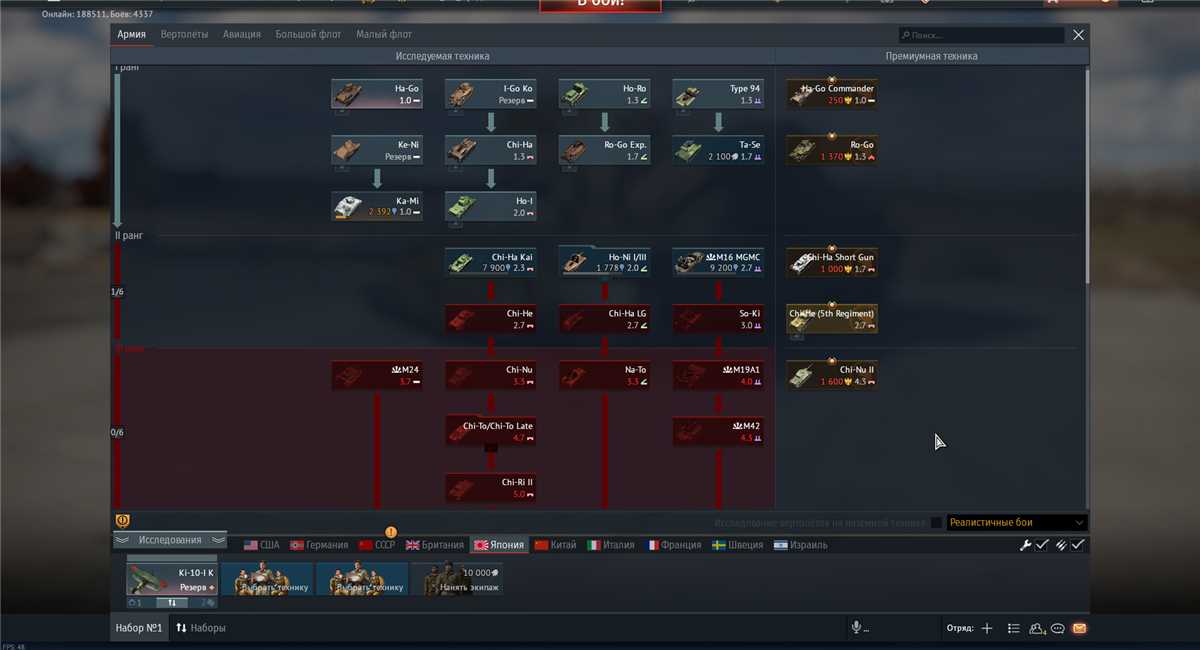The image size is (1200, 650).
Task: Select the Type 94 vehicle card
Action: 719,94
